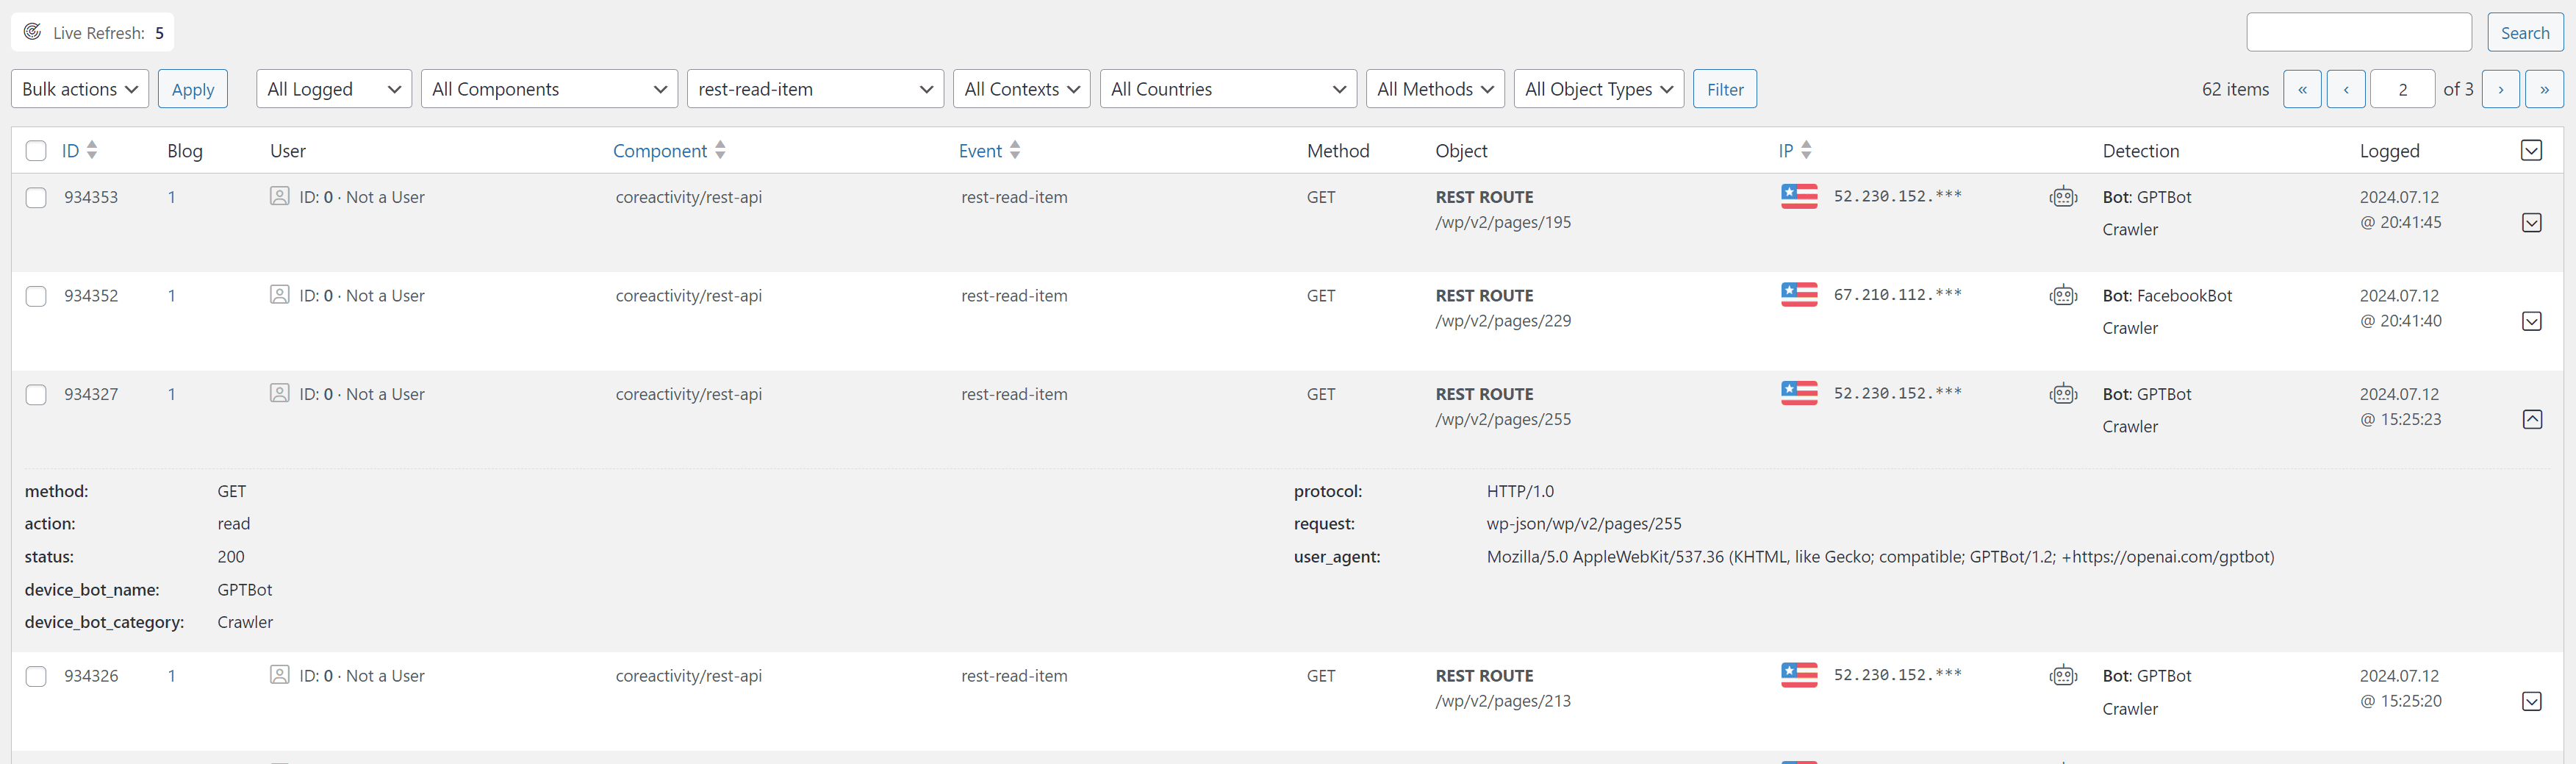Image resolution: width=2576 pixels, height=764 pixels.
Task: Check the checkbox for row 934352
Action: pos(36,296)
